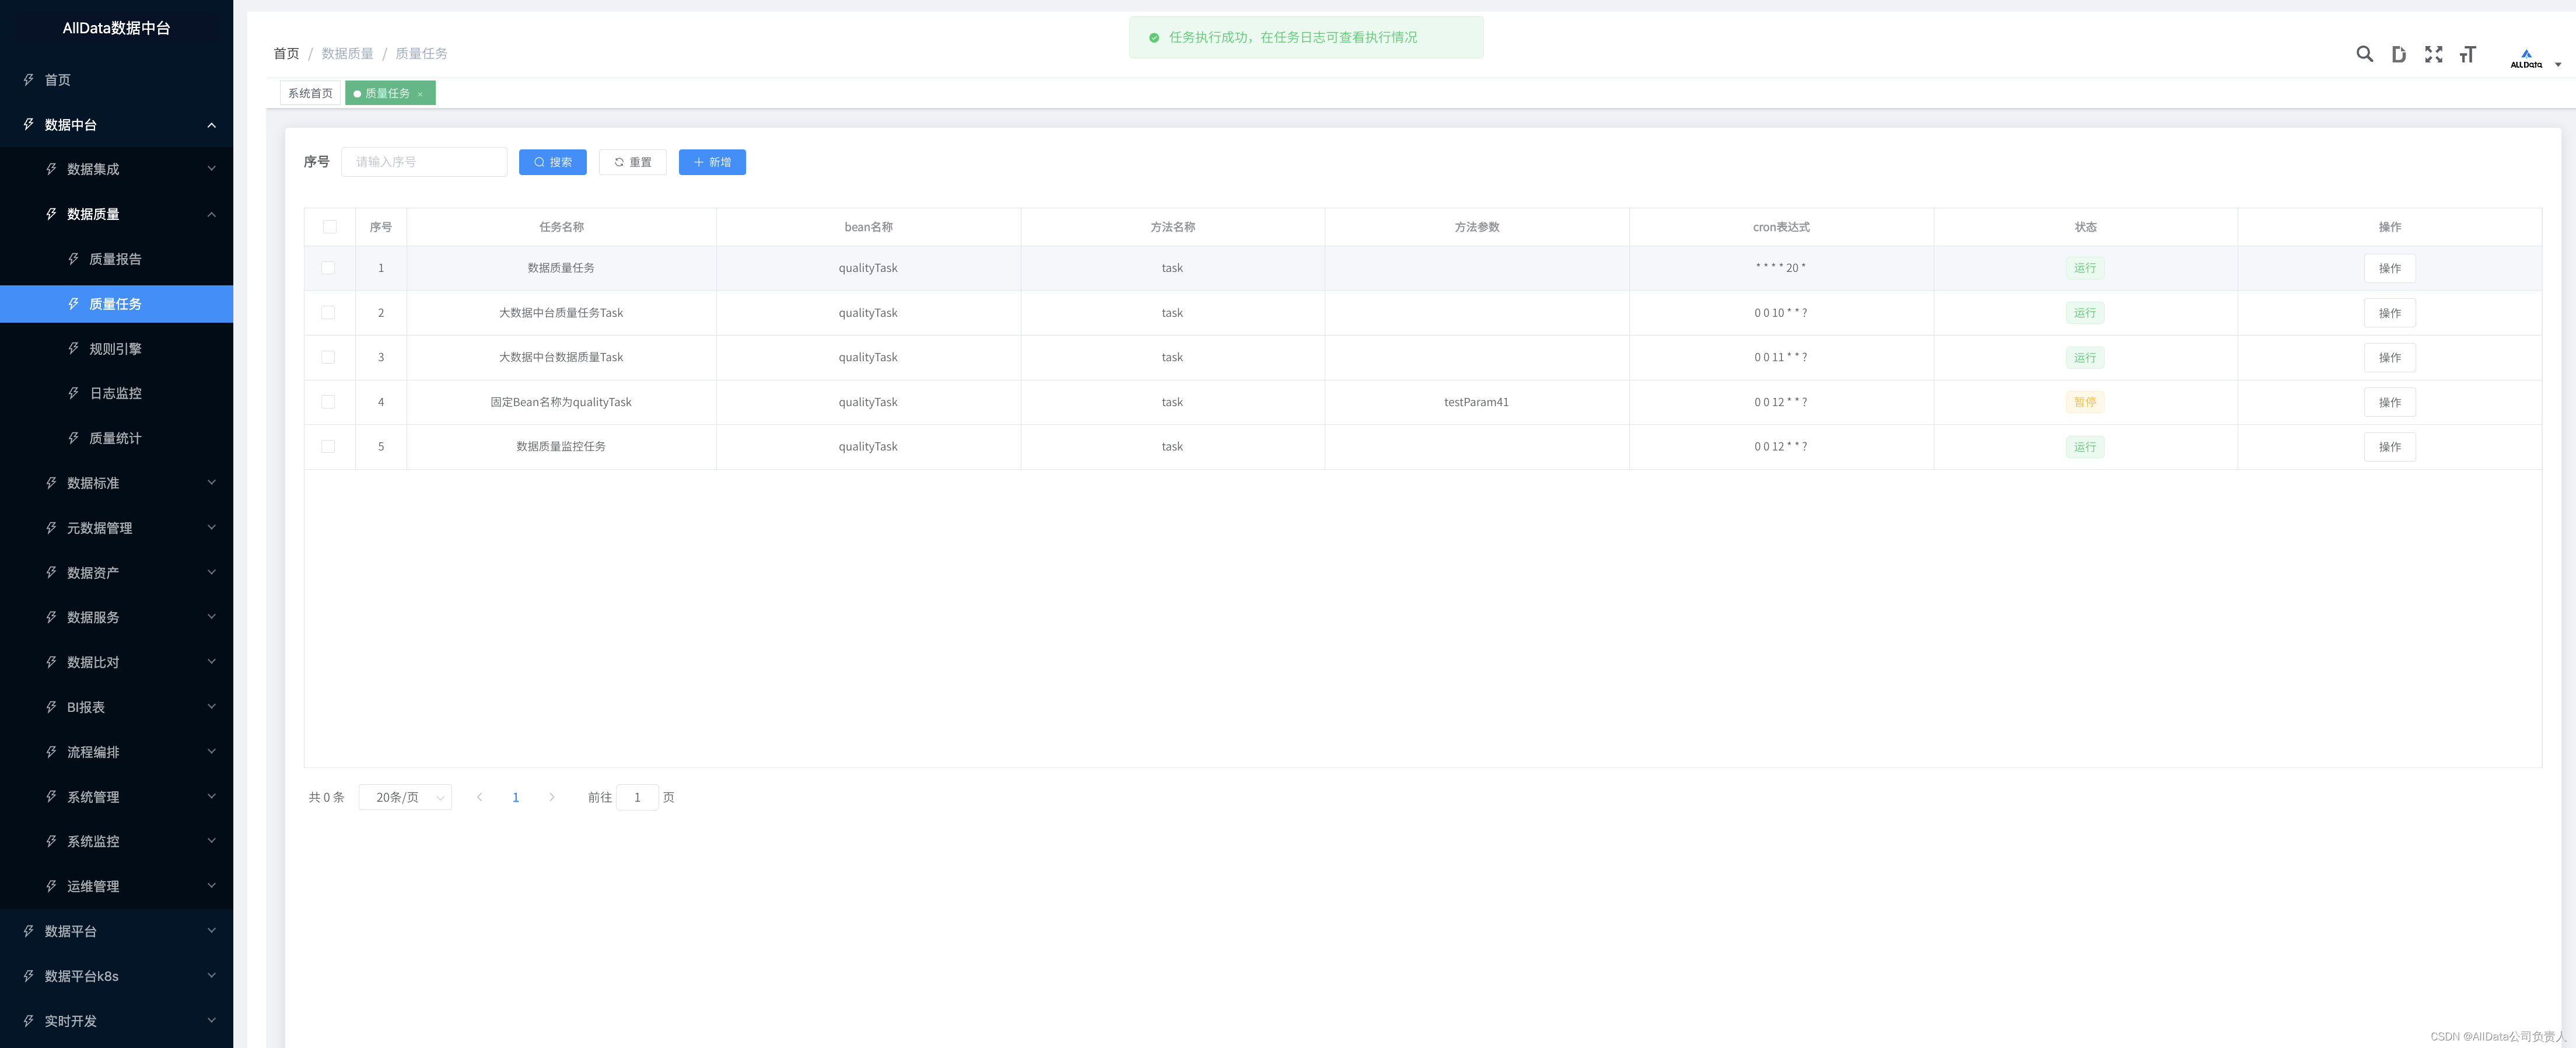The height and width of the screenshot is (1048, 2576).
Task: Focus the 序号 search input field
Action: coord(424,162)
